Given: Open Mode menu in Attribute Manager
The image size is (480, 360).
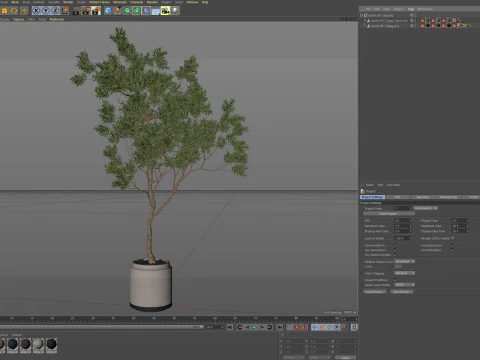Looking at the screenshot, I should [x=370, y=185].
